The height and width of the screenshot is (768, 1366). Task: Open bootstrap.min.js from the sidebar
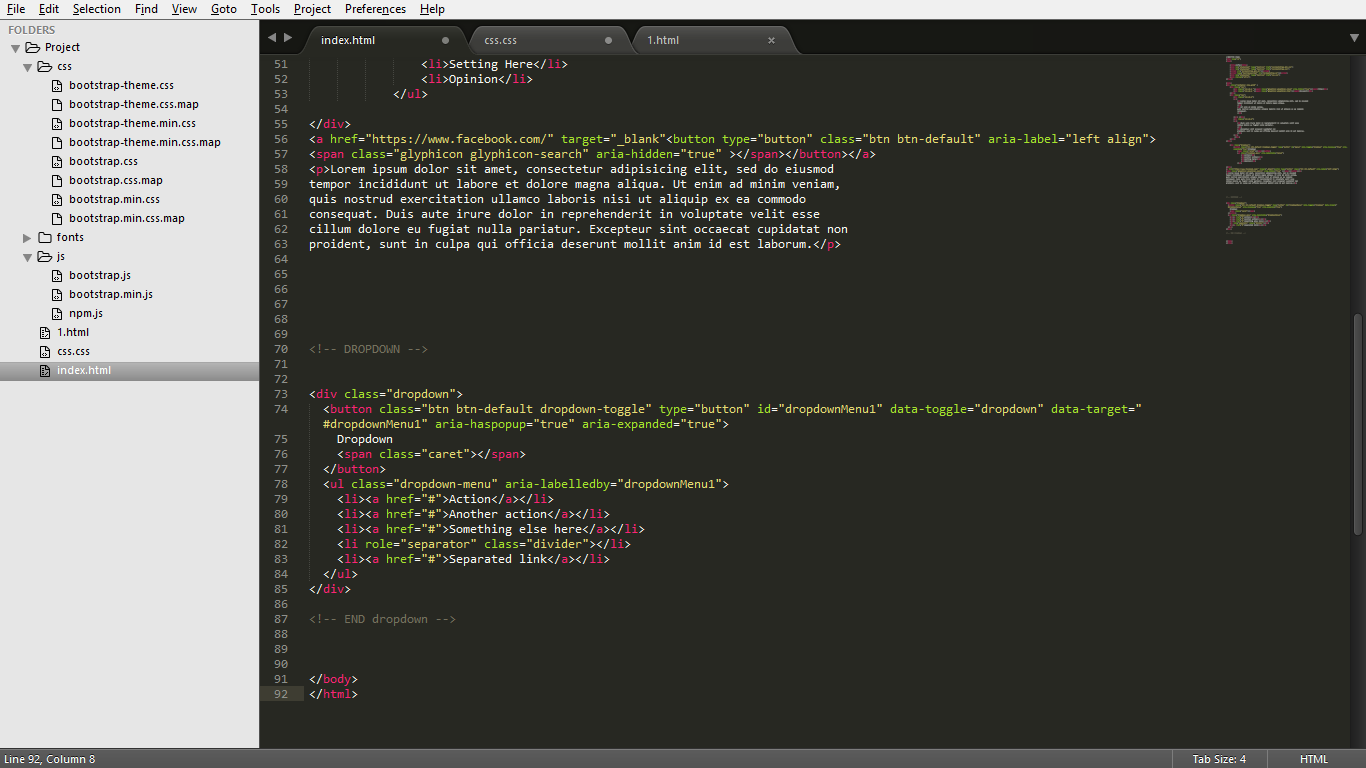pos(110,295)
